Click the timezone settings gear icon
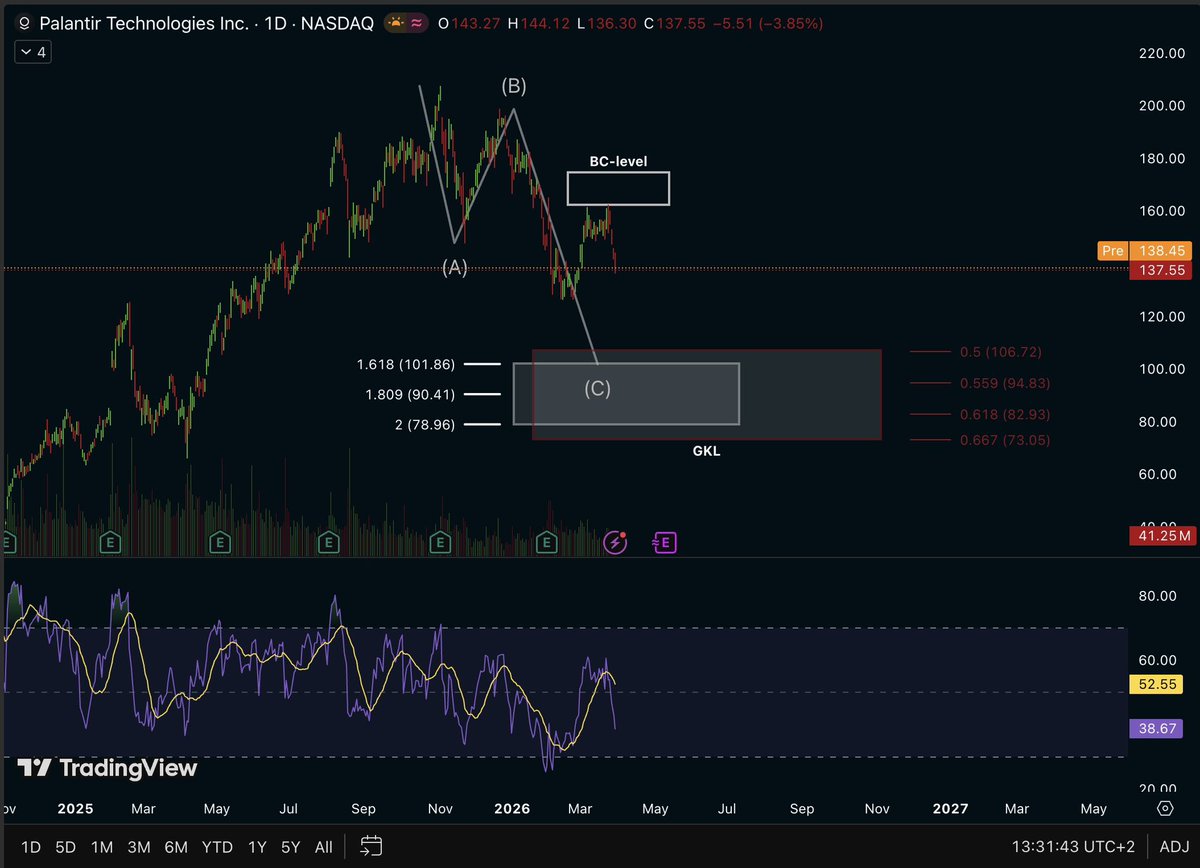 pyautogui.click(x=1165, y=808)
